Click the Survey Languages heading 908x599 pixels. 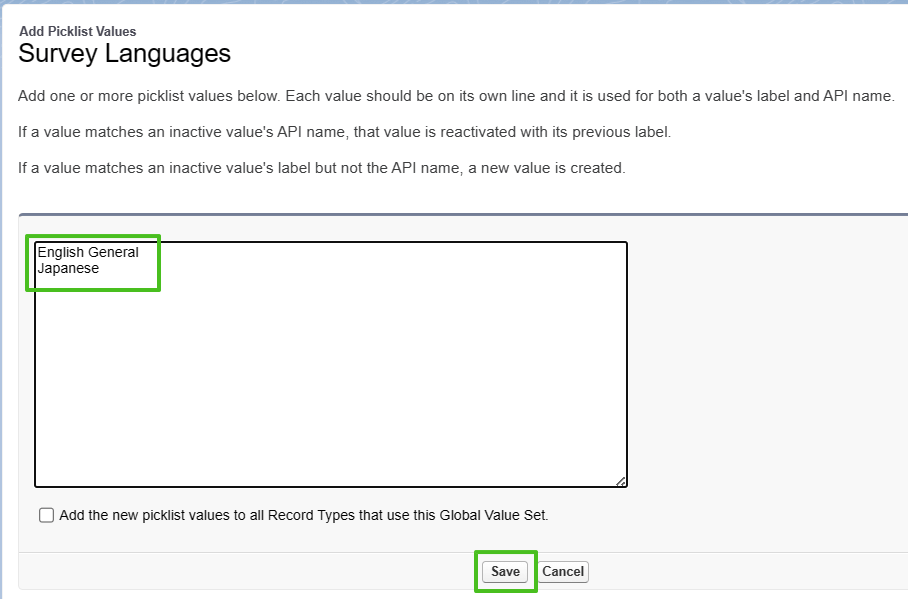pyautogui.click(x=125, y=54)
